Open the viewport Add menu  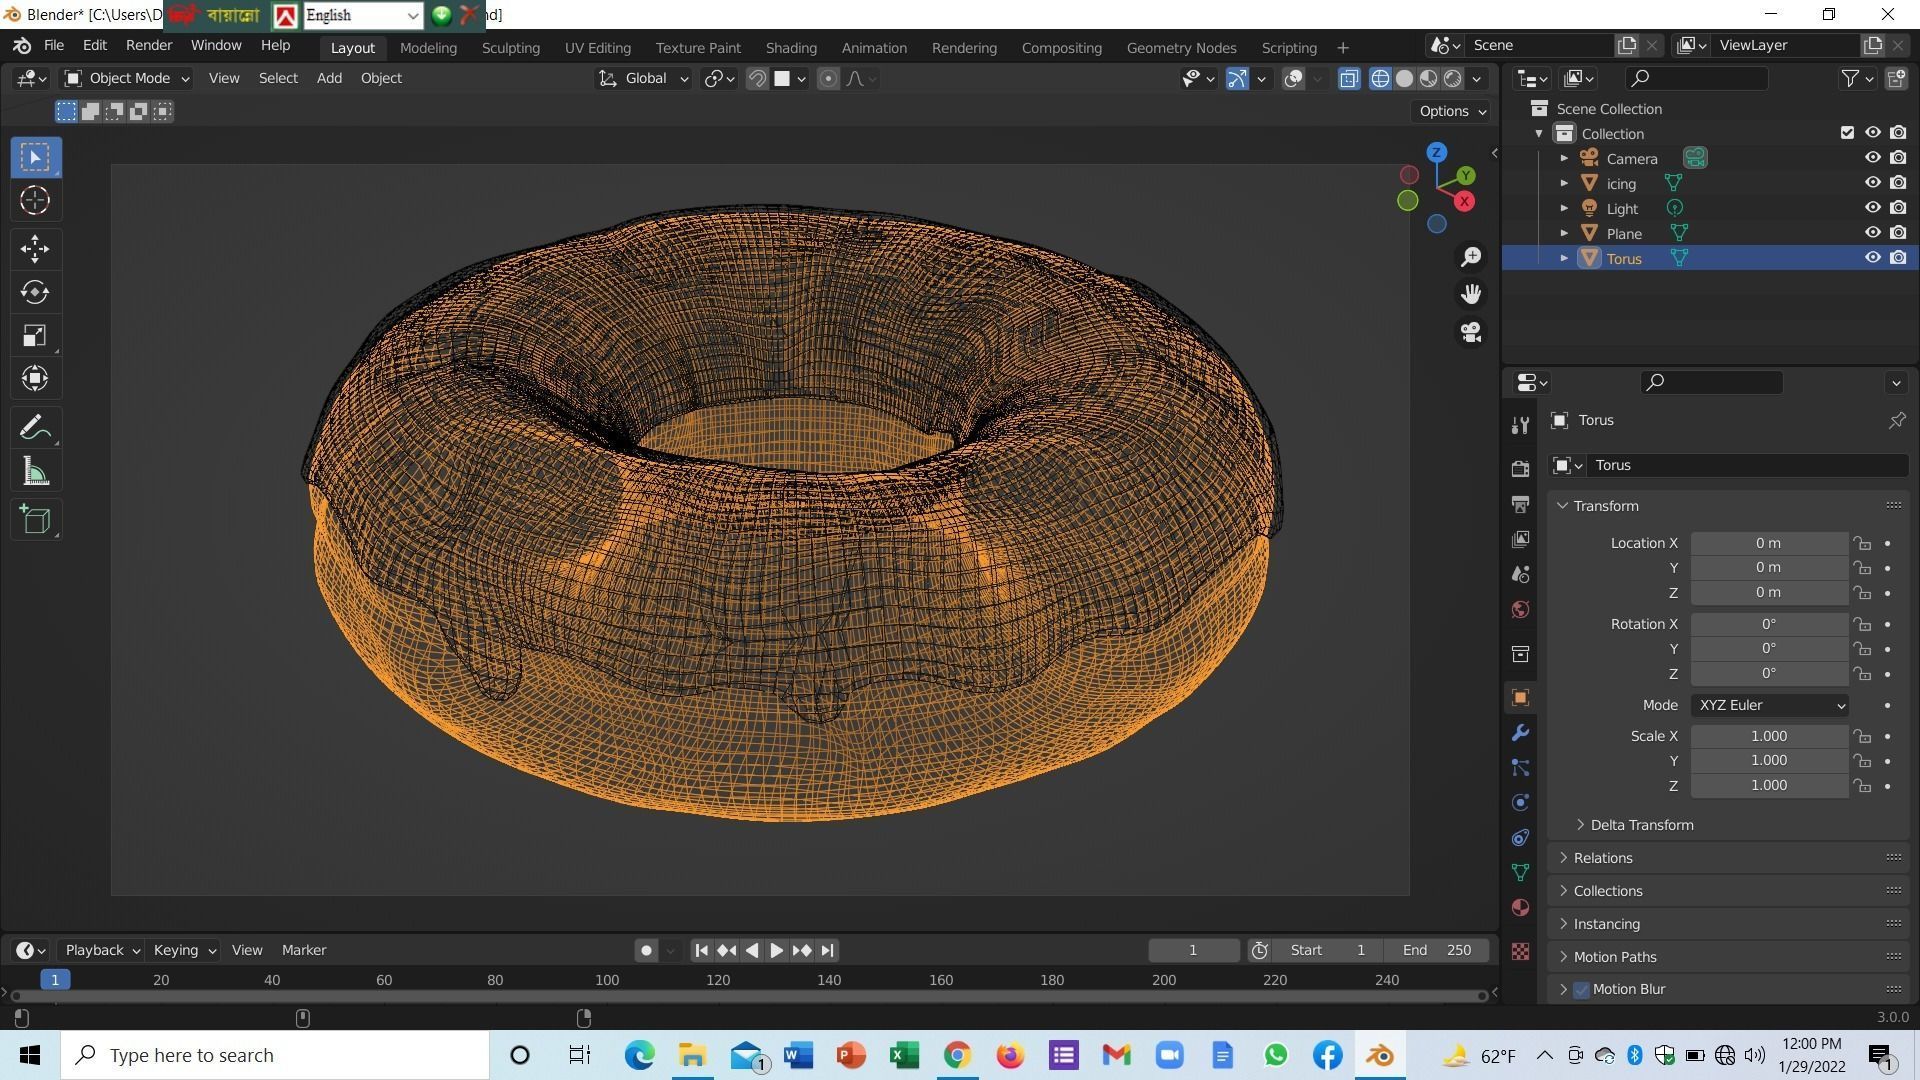329,78
